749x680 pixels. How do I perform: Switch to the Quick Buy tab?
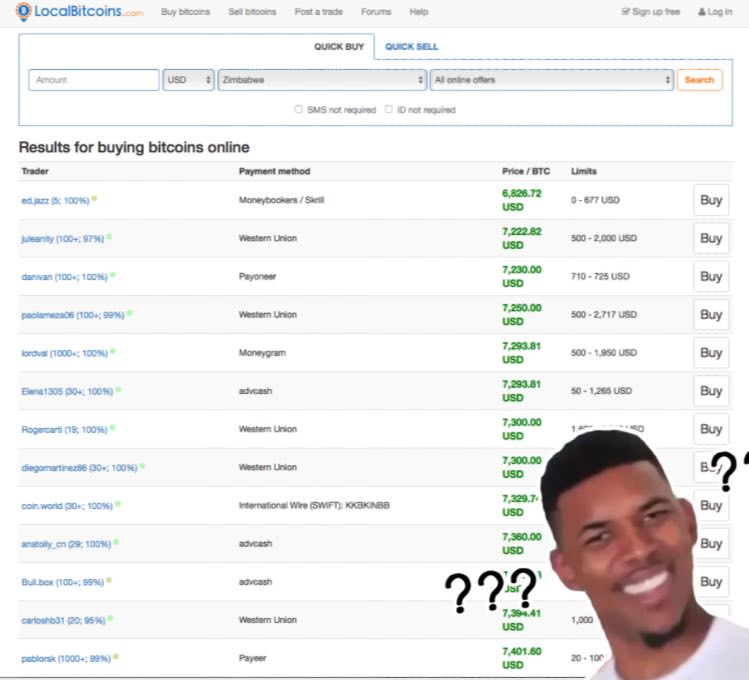click(x=339, y=47)
